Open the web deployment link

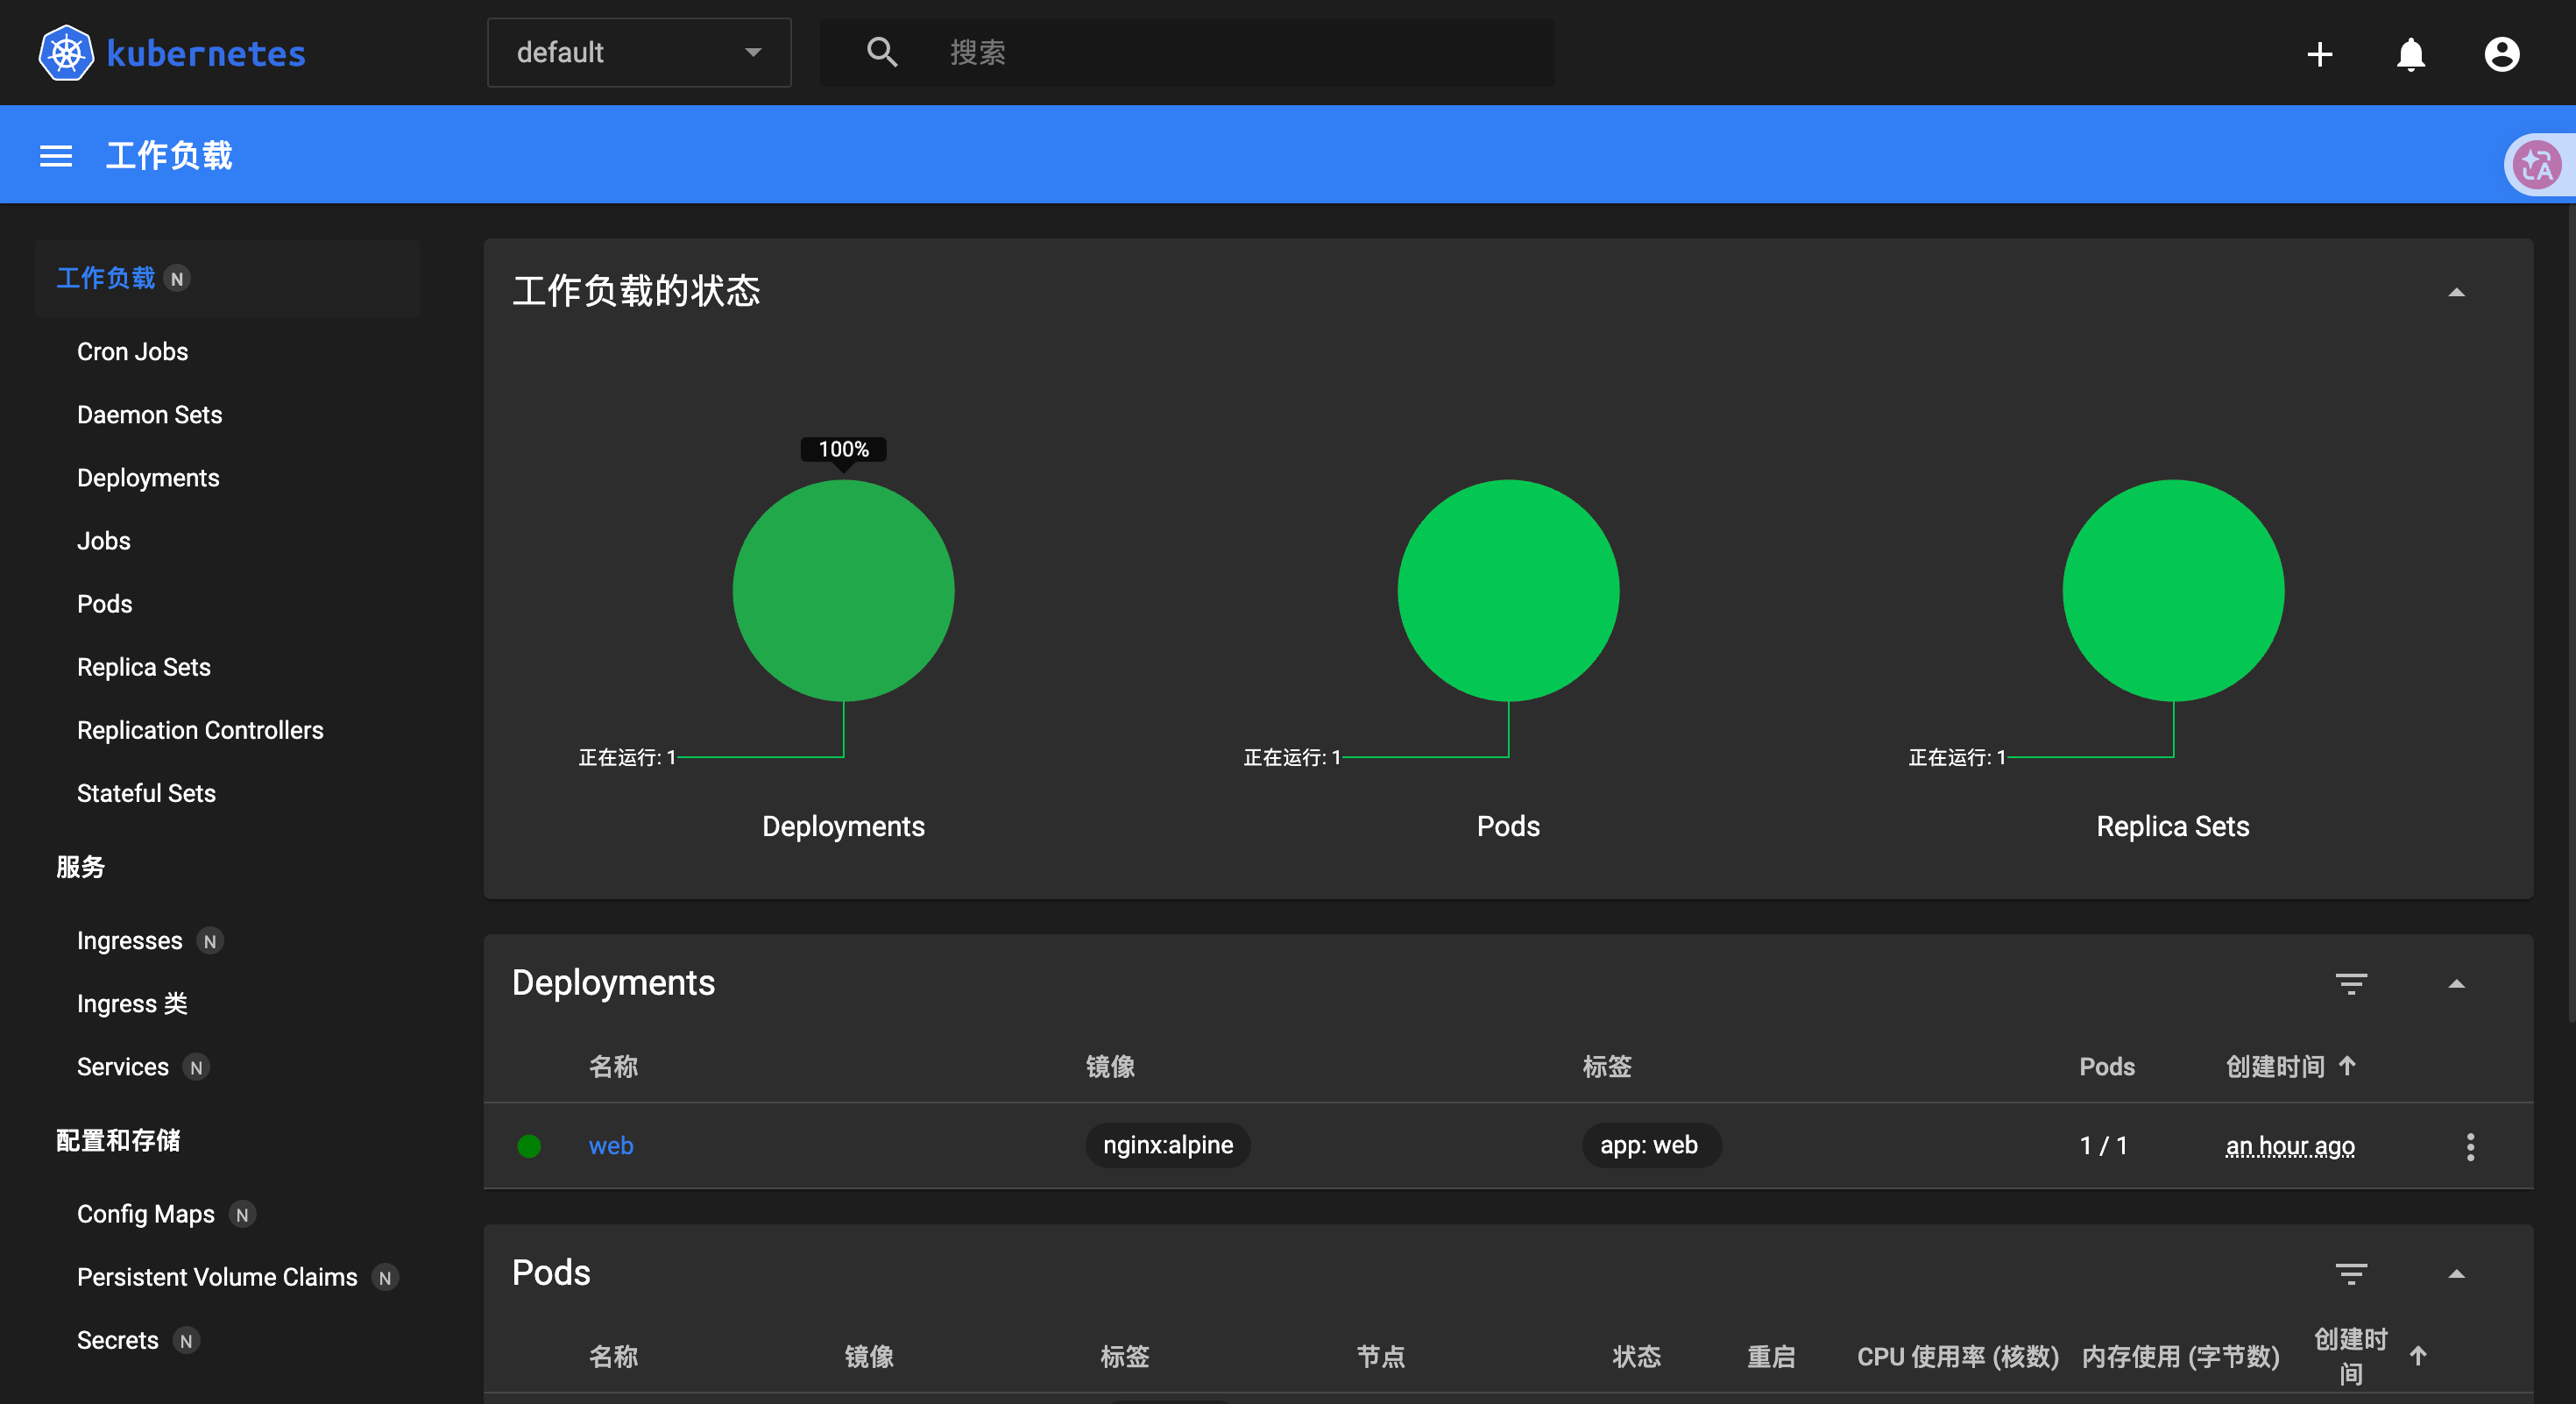pos(611,1146)
